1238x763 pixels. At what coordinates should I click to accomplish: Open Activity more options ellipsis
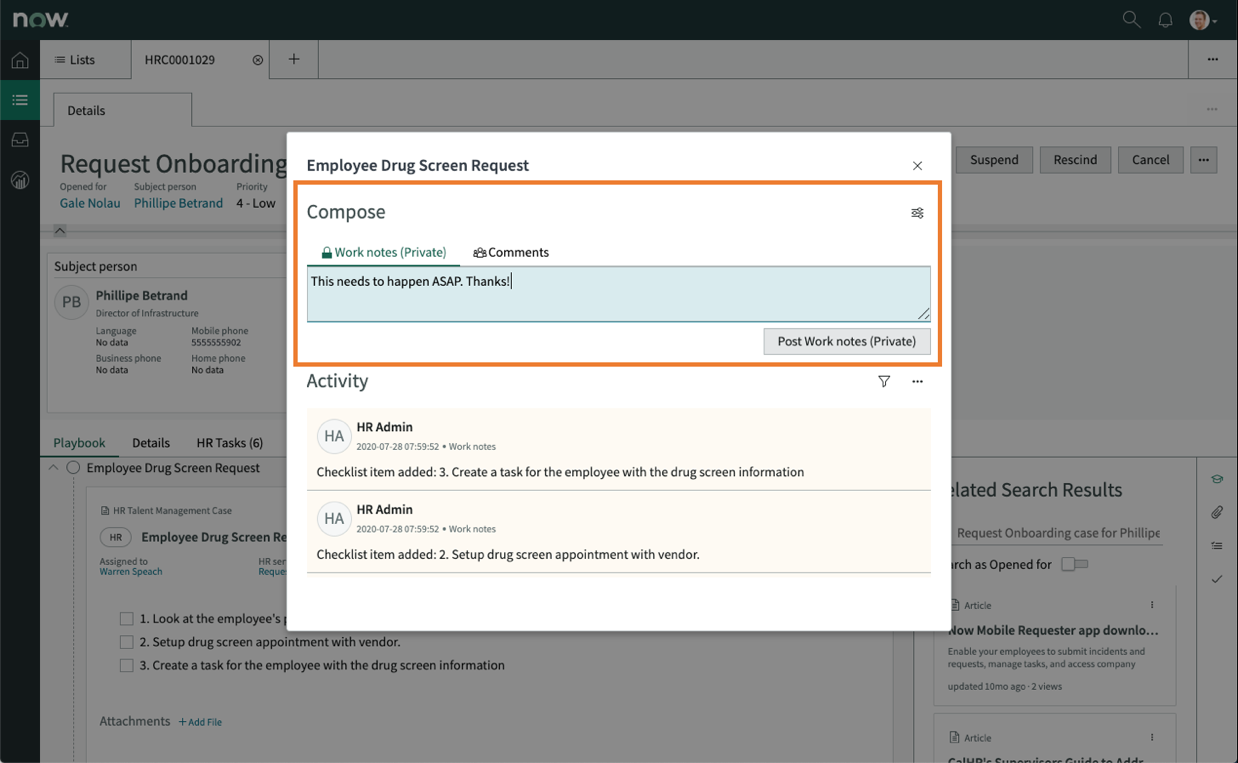click(x=917, y=381)
